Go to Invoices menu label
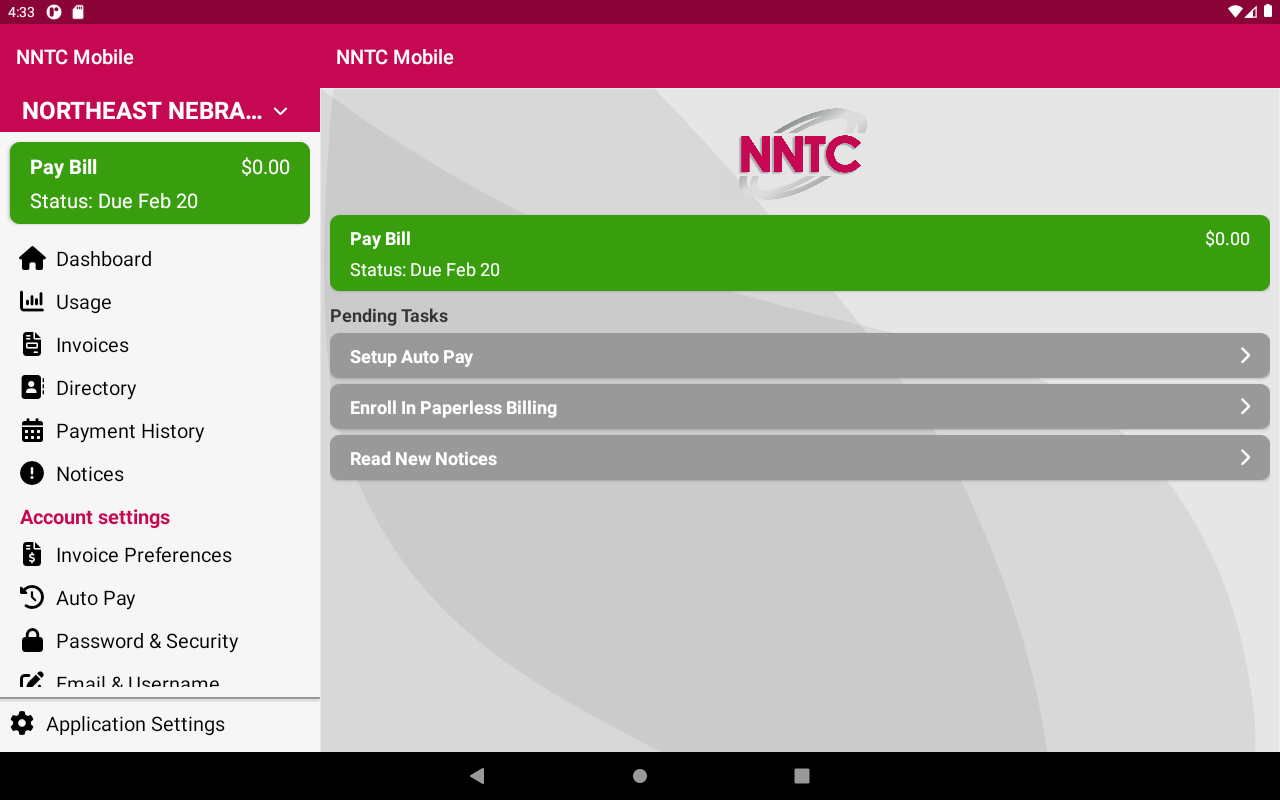 coord(92,345)
